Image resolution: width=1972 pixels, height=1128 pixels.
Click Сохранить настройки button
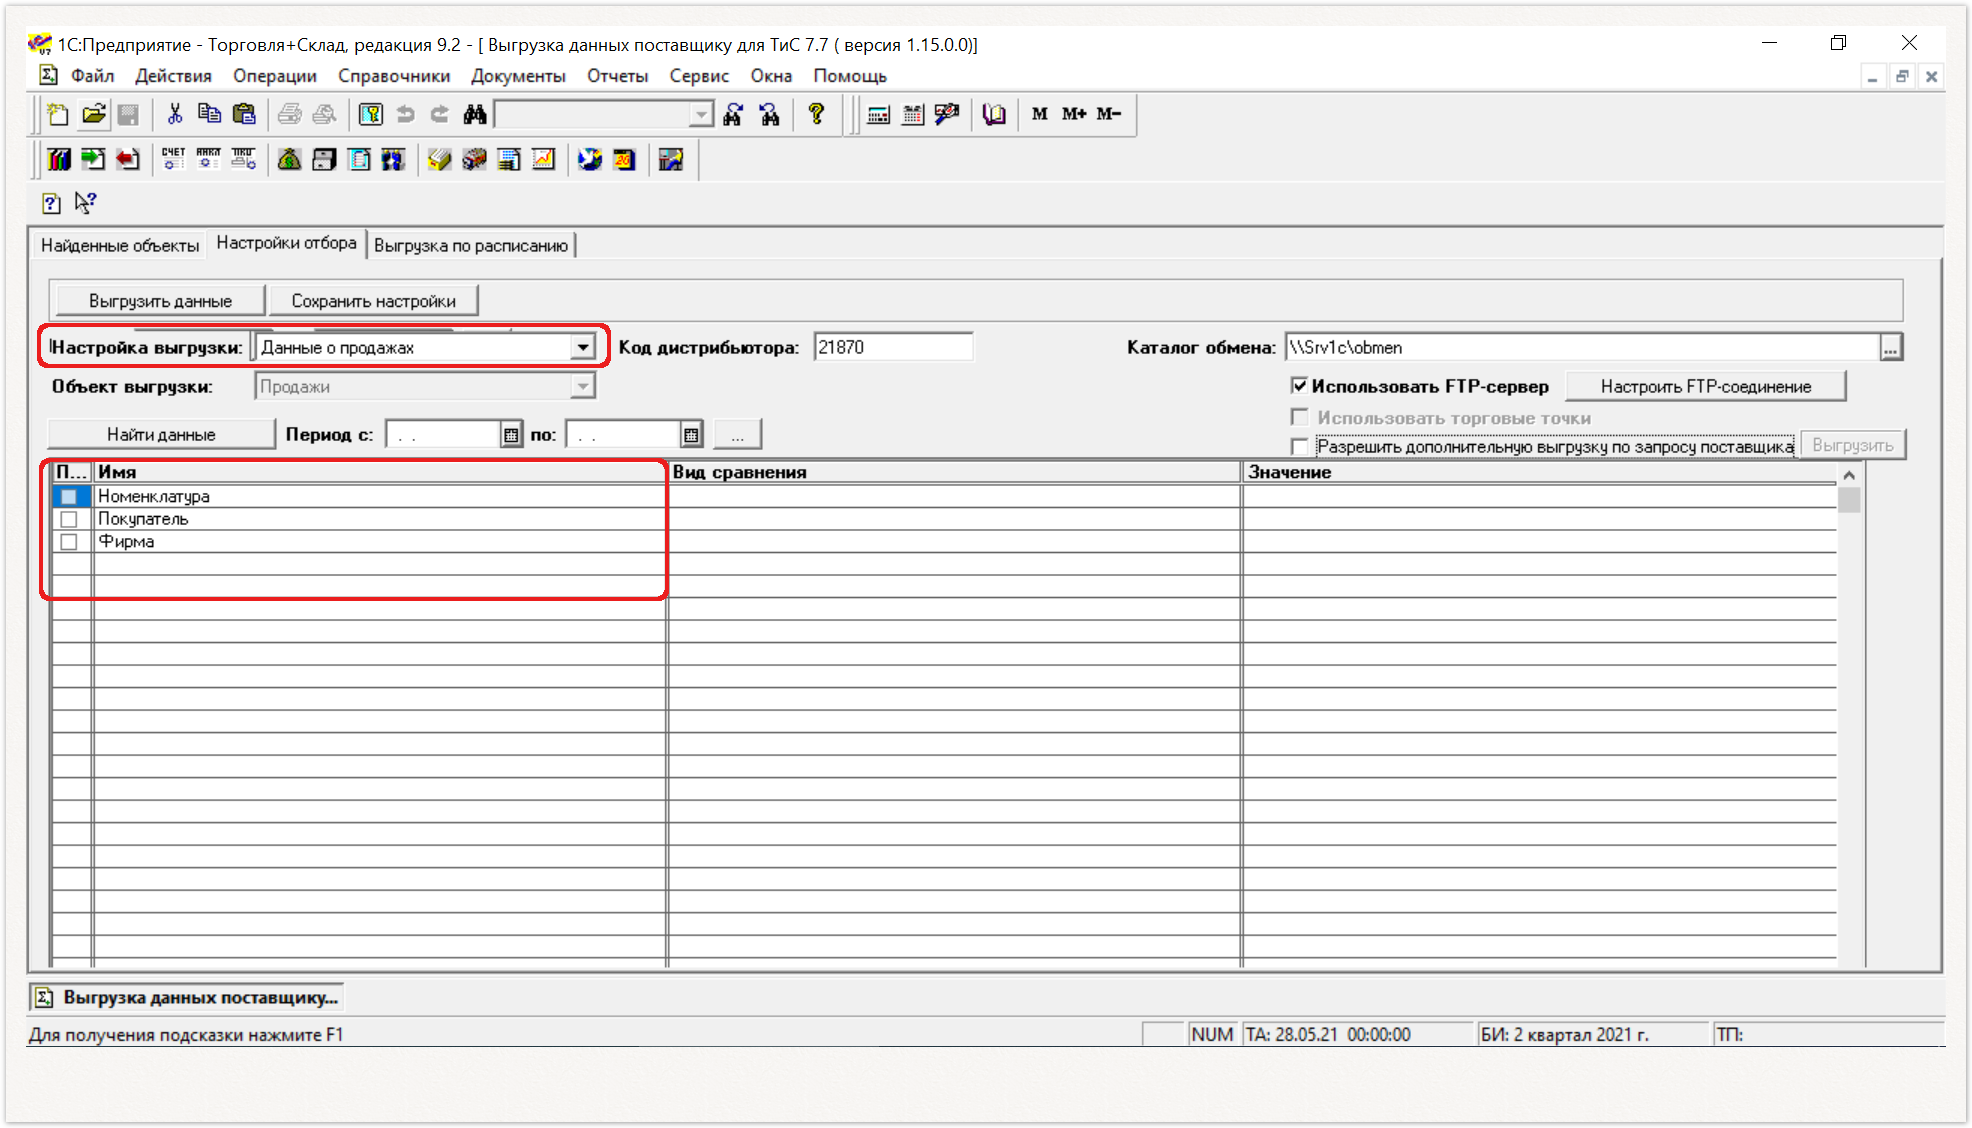tap(373, 301)
